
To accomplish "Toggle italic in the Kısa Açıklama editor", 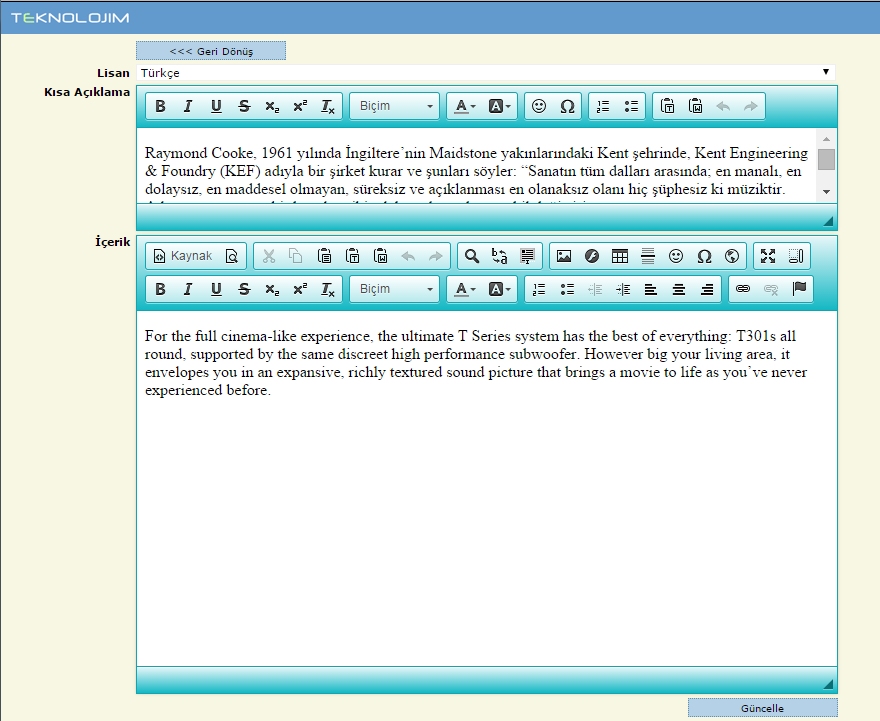I will (188, 106).
